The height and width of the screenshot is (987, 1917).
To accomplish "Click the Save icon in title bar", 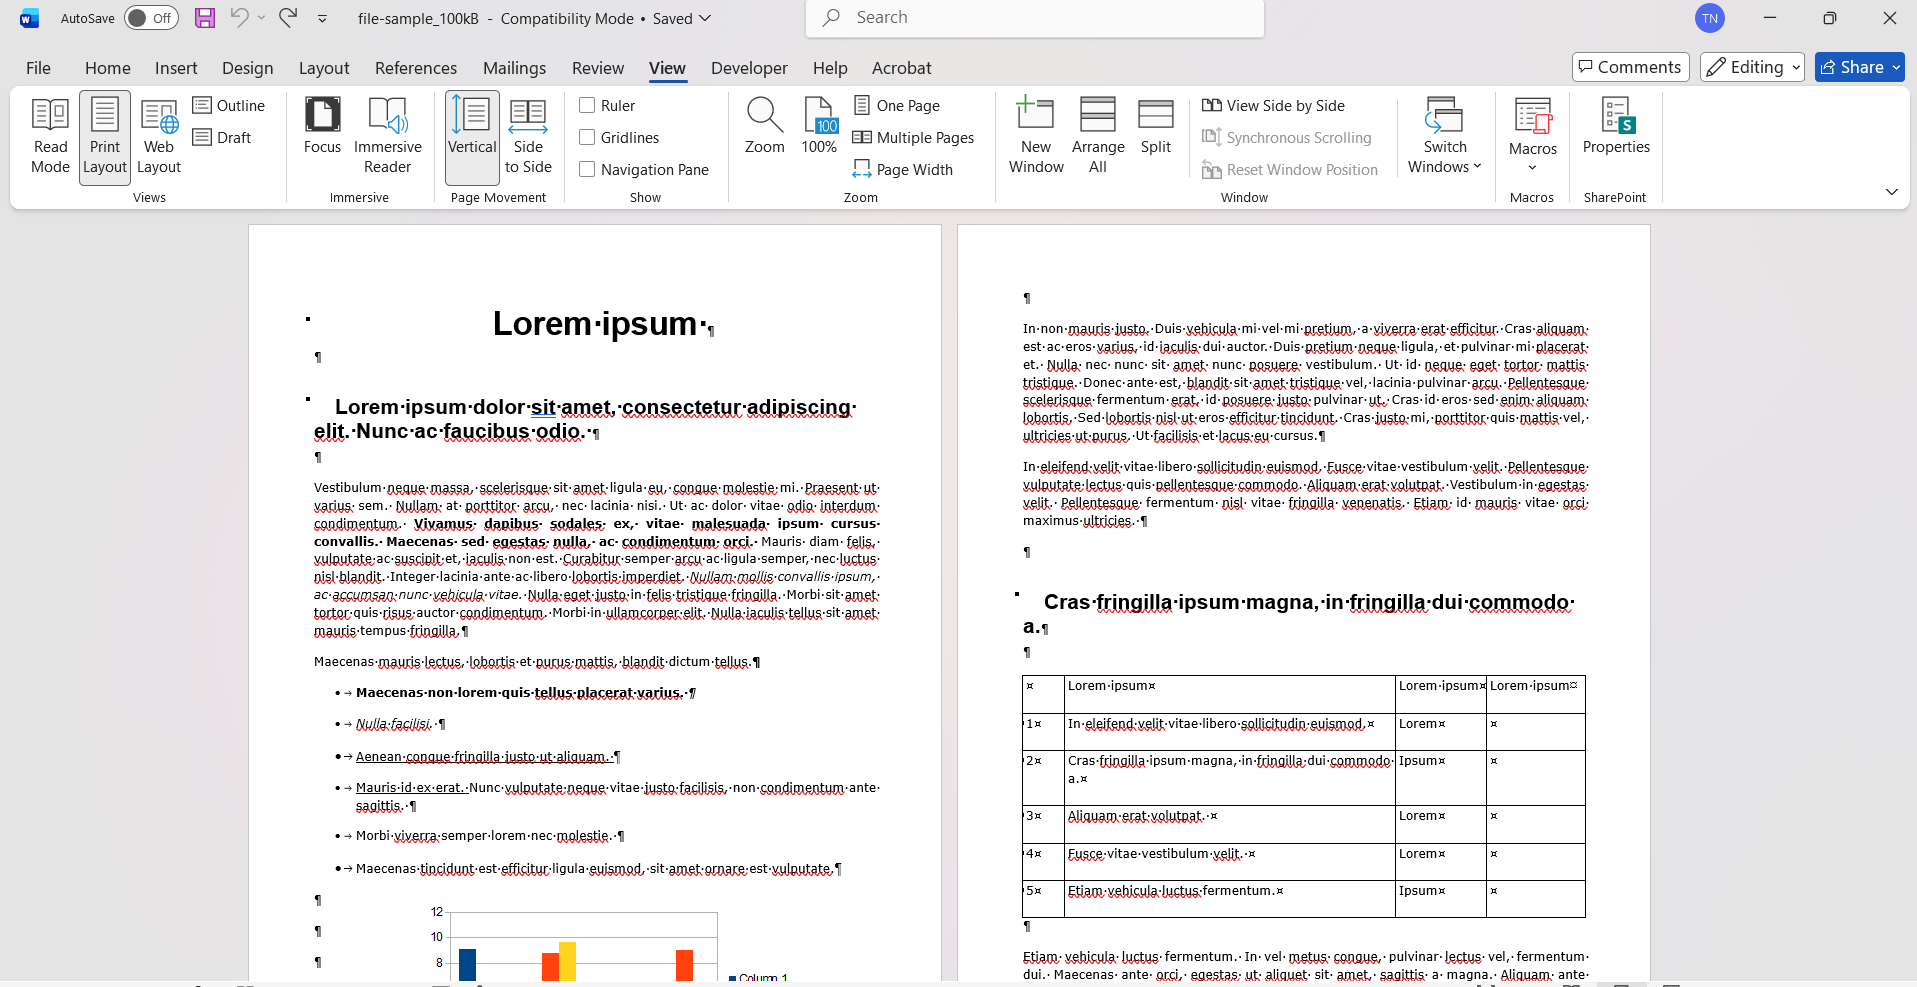I will pyautogui.click(x=205, y=18).
